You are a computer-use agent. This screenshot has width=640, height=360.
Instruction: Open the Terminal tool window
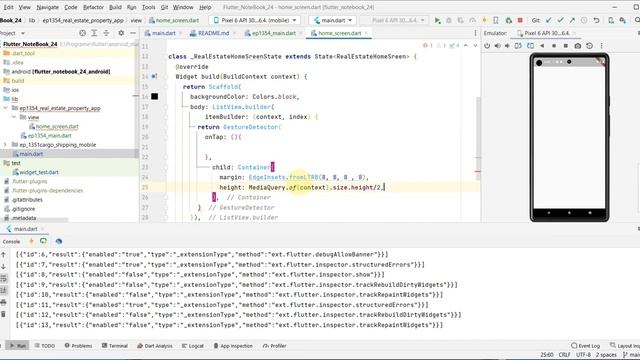pyautogui.click(x=115, y=346)
